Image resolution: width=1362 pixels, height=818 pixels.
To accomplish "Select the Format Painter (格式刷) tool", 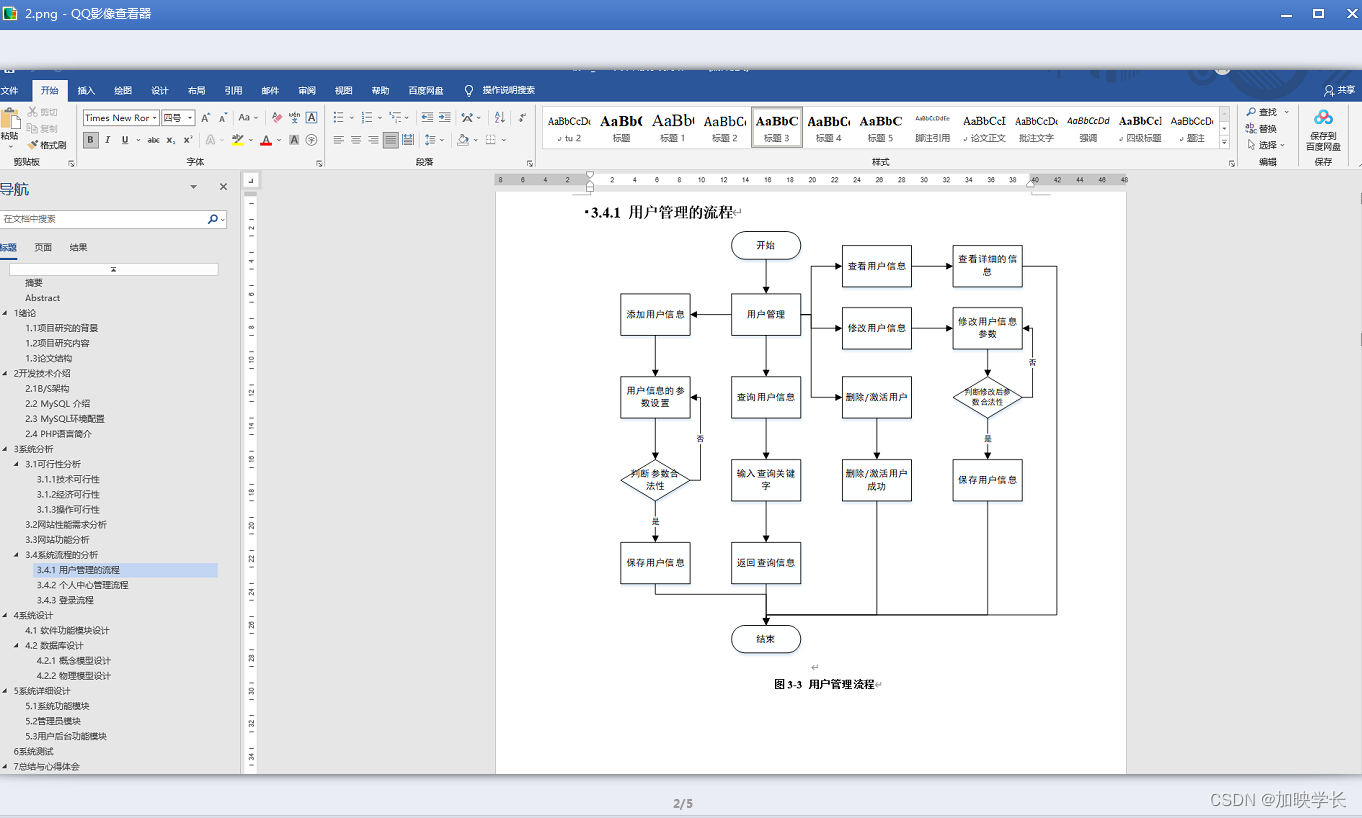I will click(46, 144).
